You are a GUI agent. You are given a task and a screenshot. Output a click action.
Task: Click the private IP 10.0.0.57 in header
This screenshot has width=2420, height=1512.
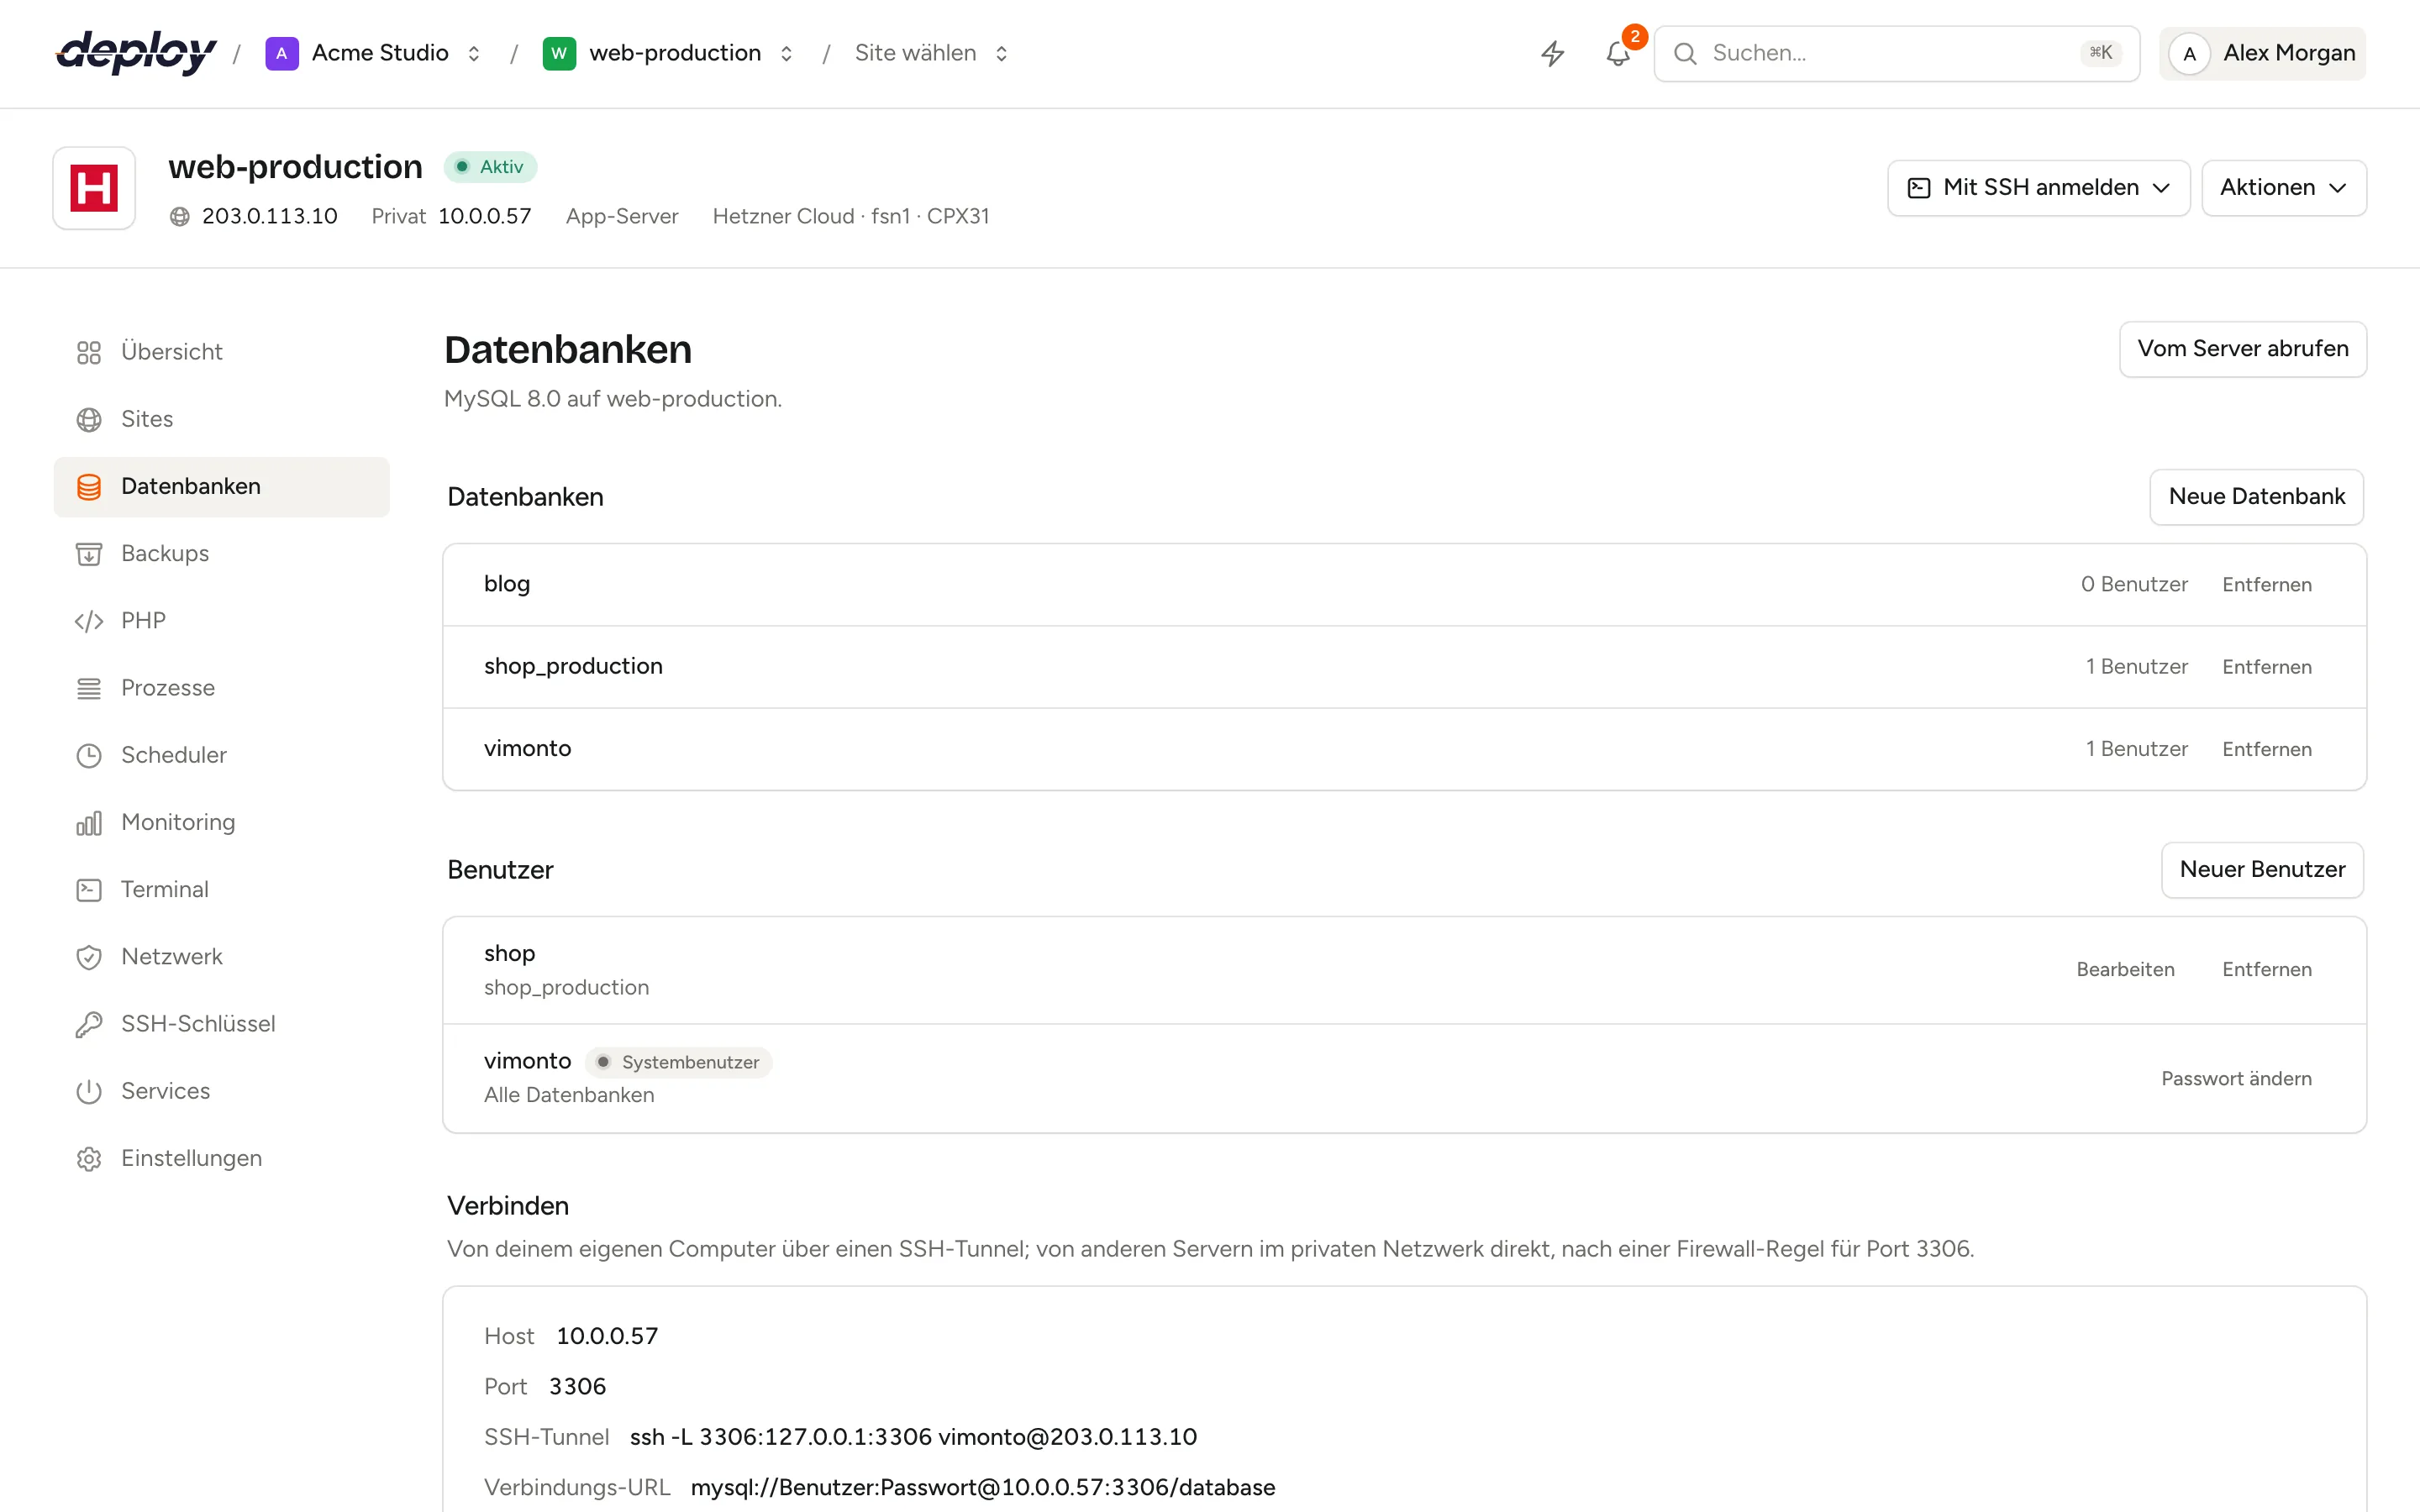(484, 216)
